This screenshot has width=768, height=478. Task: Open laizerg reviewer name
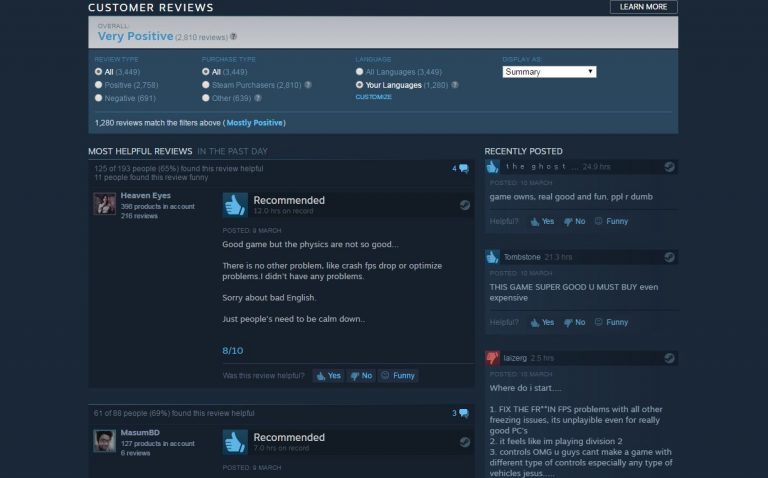pos(515,358)
